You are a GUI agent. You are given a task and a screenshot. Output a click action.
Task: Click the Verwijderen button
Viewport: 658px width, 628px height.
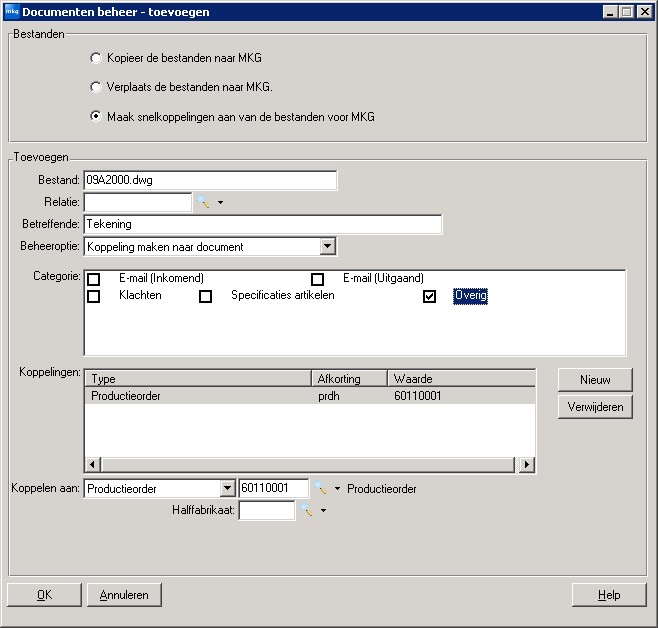(595, 407)
